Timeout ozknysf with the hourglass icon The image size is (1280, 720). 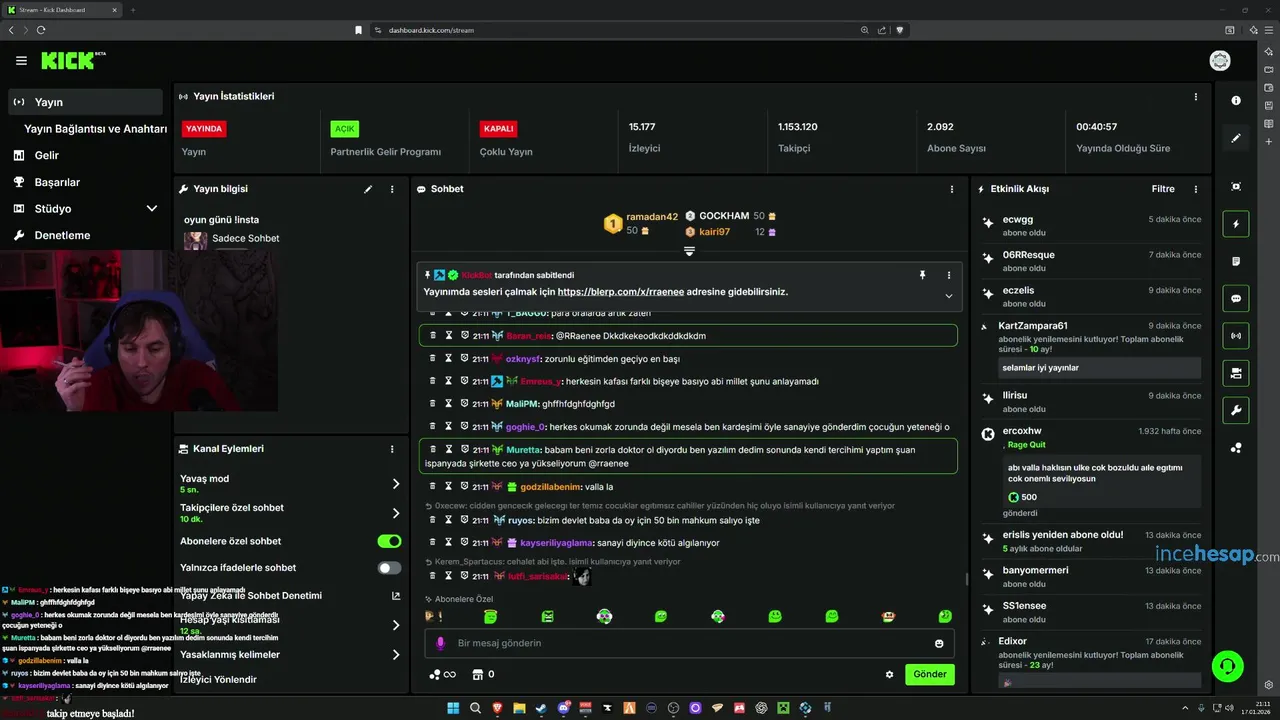[x=449, y=358]
